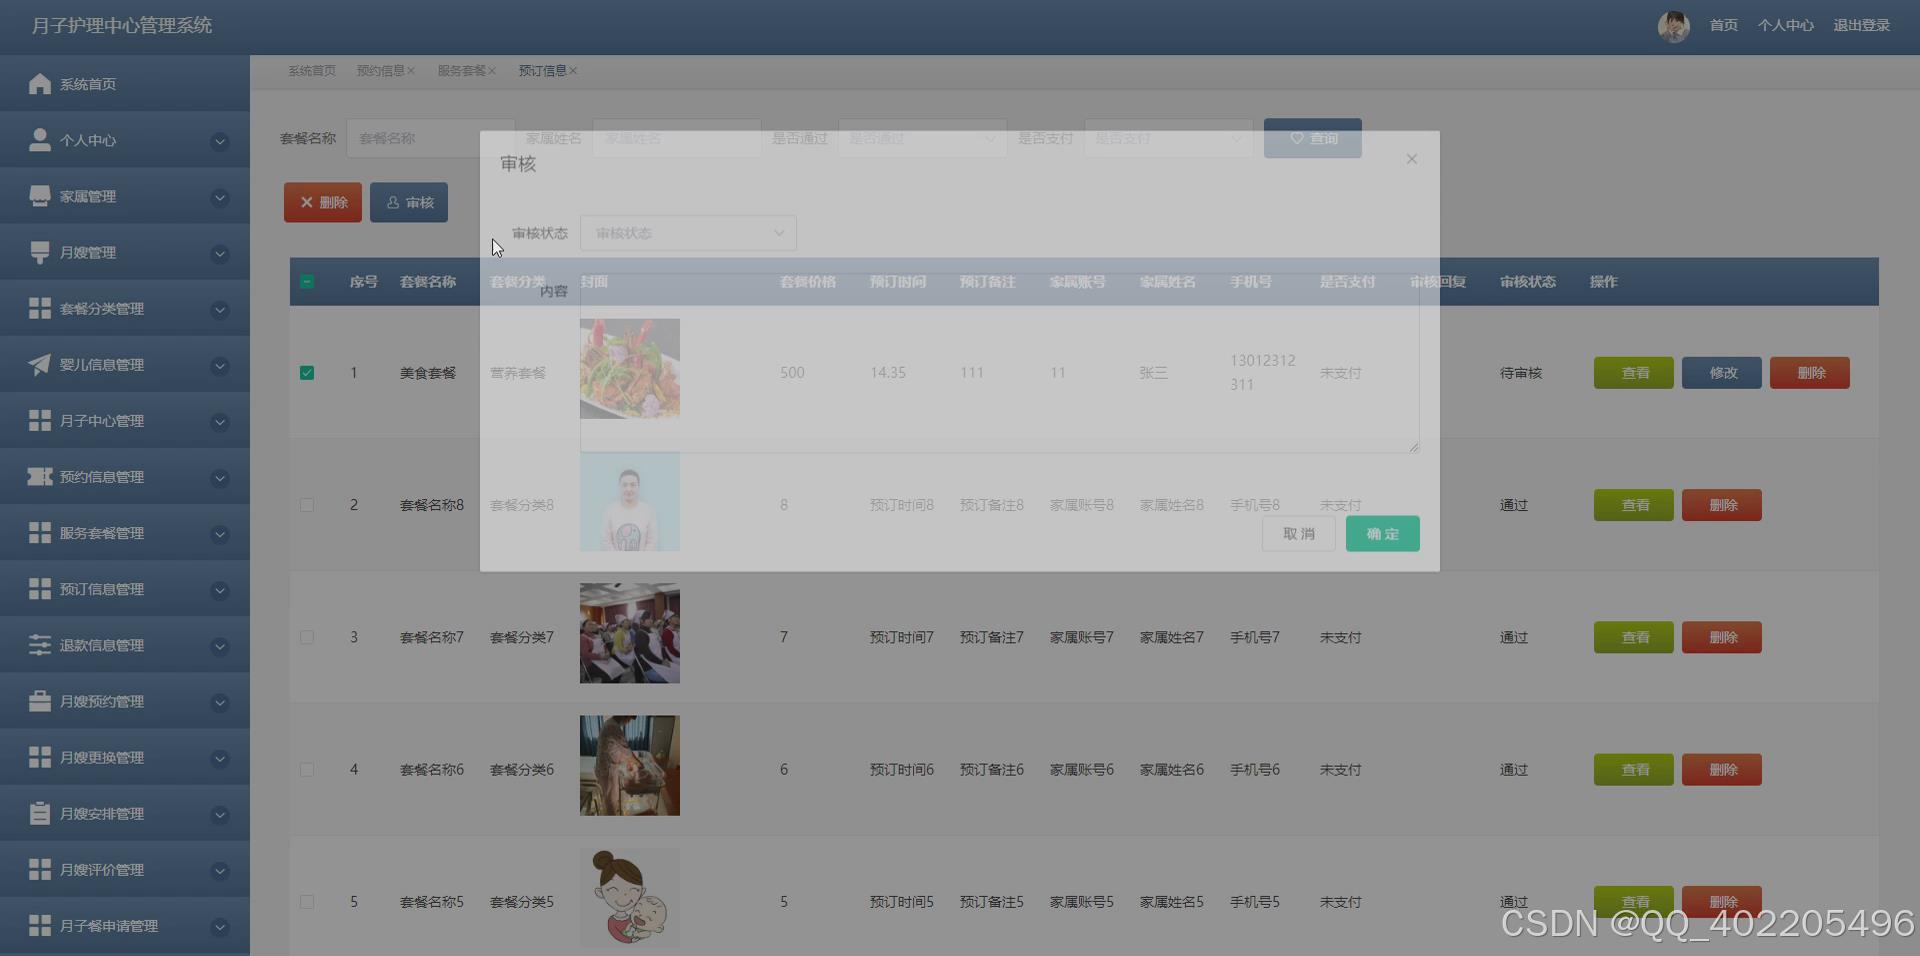Click the 待审核 status in row 1
Image resolution: width=1920 pixels, height=956 pixels.
pos(1520,373)
